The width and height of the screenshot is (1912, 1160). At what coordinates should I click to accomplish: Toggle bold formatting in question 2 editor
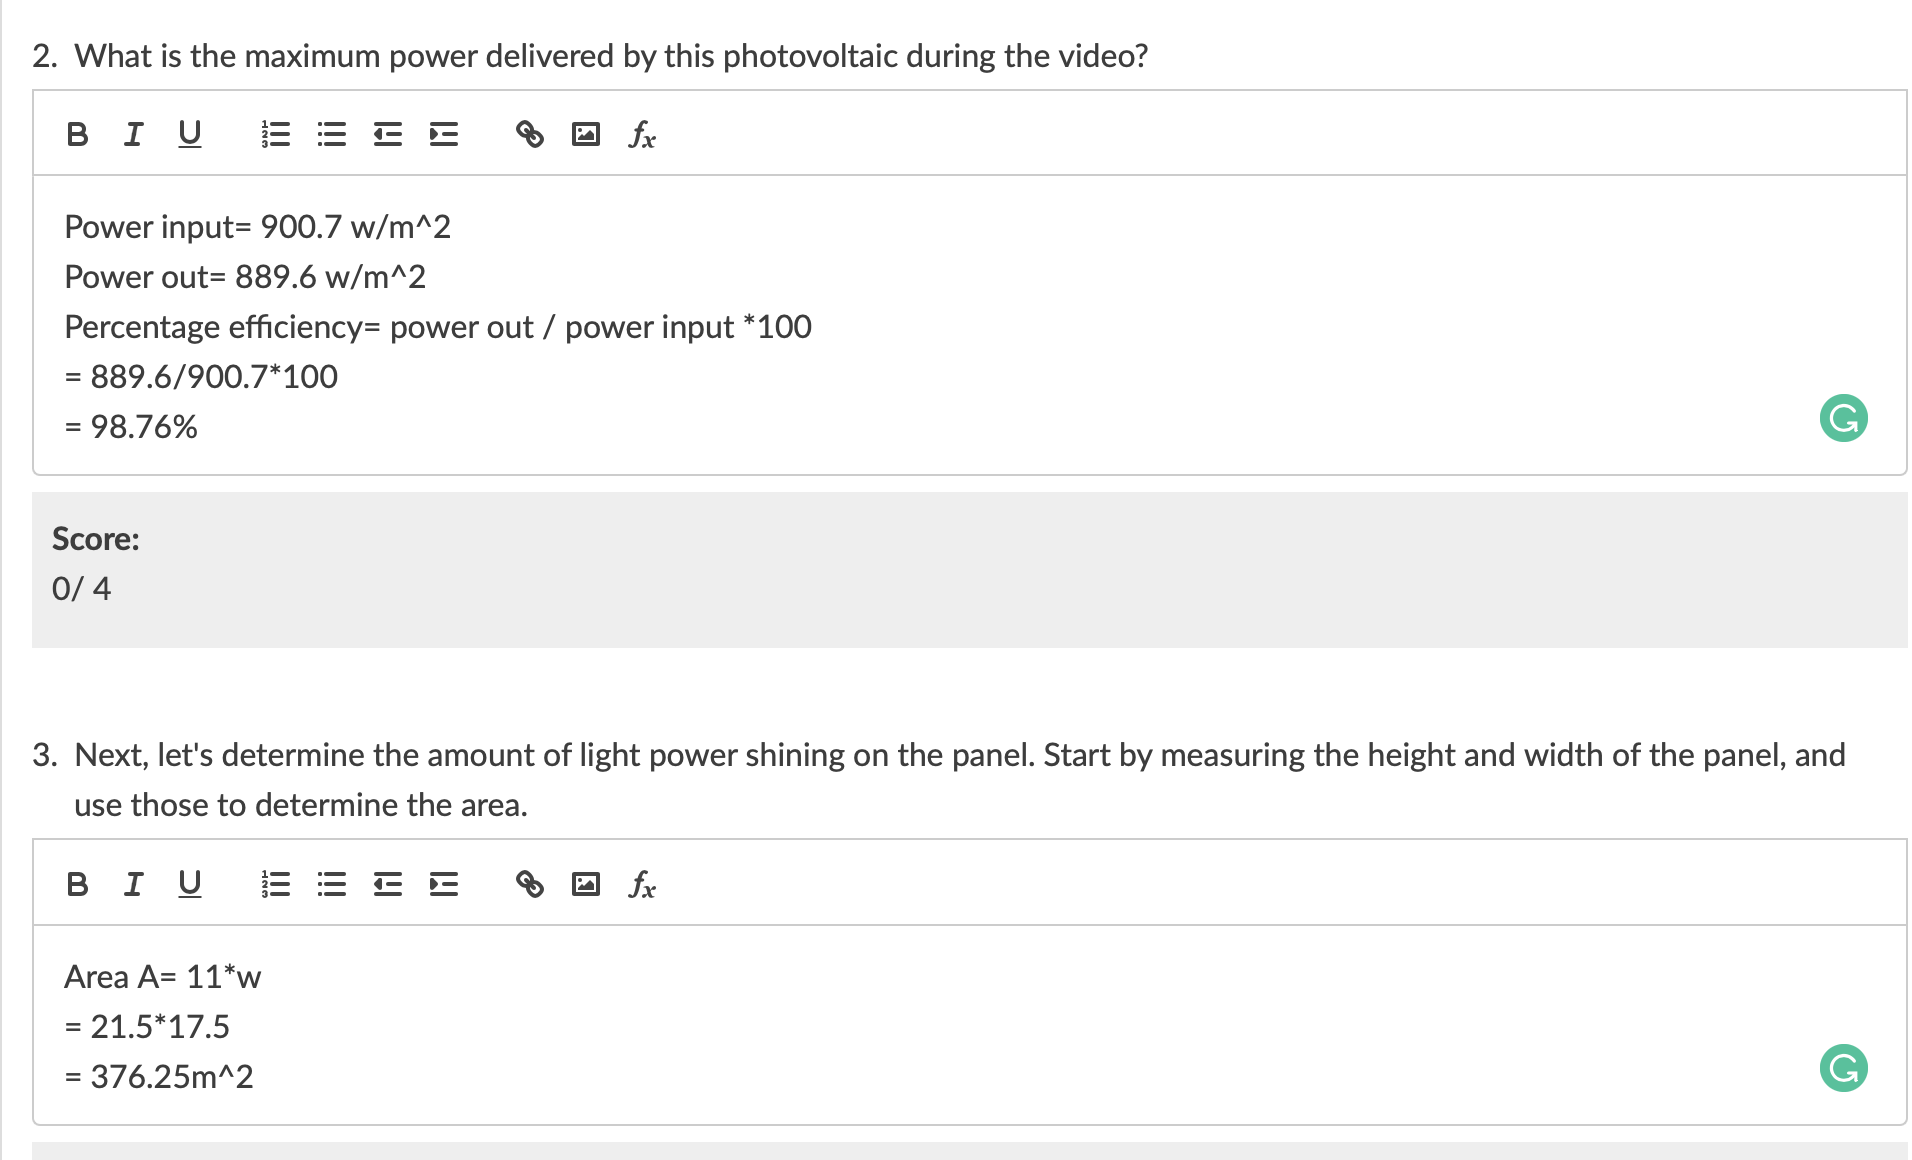[76, 133]
